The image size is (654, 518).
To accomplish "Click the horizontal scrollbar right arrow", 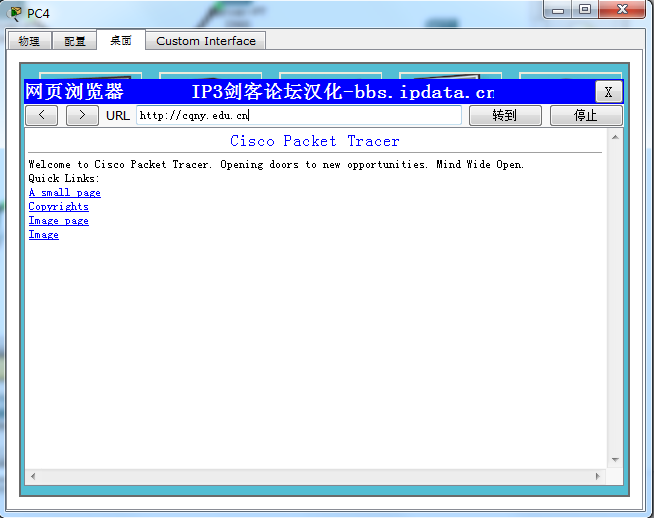I will (598, 476).
